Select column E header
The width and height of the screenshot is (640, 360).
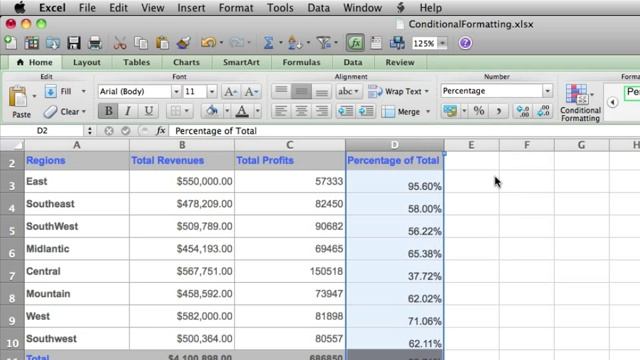[x=471, y=145]
